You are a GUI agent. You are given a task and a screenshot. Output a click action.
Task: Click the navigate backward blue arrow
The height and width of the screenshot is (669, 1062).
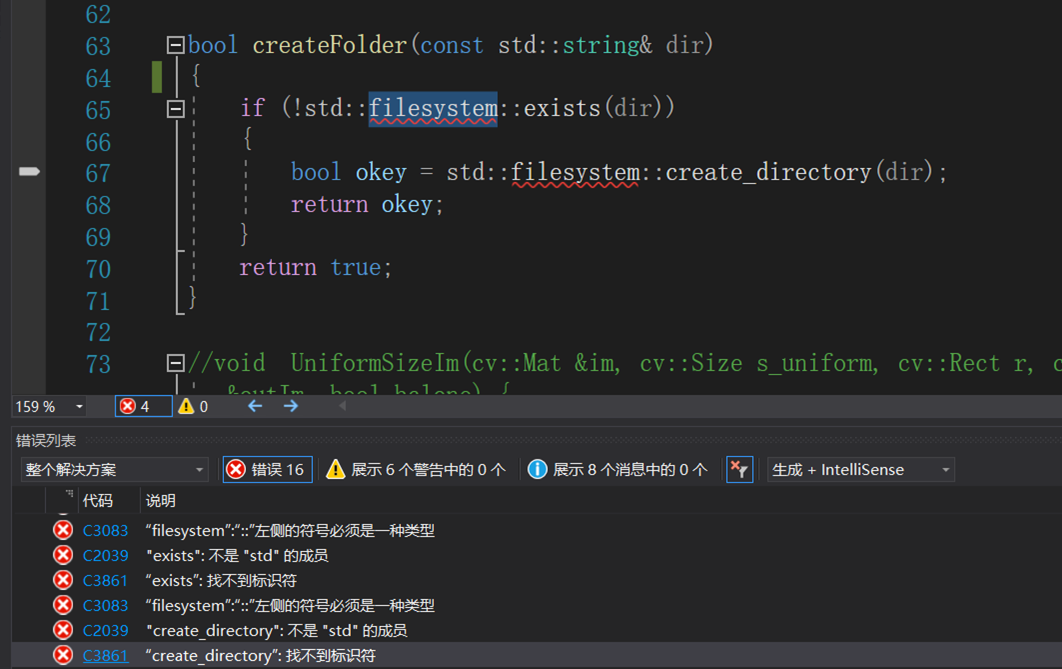pyautogui.click(x=255, y=406)
